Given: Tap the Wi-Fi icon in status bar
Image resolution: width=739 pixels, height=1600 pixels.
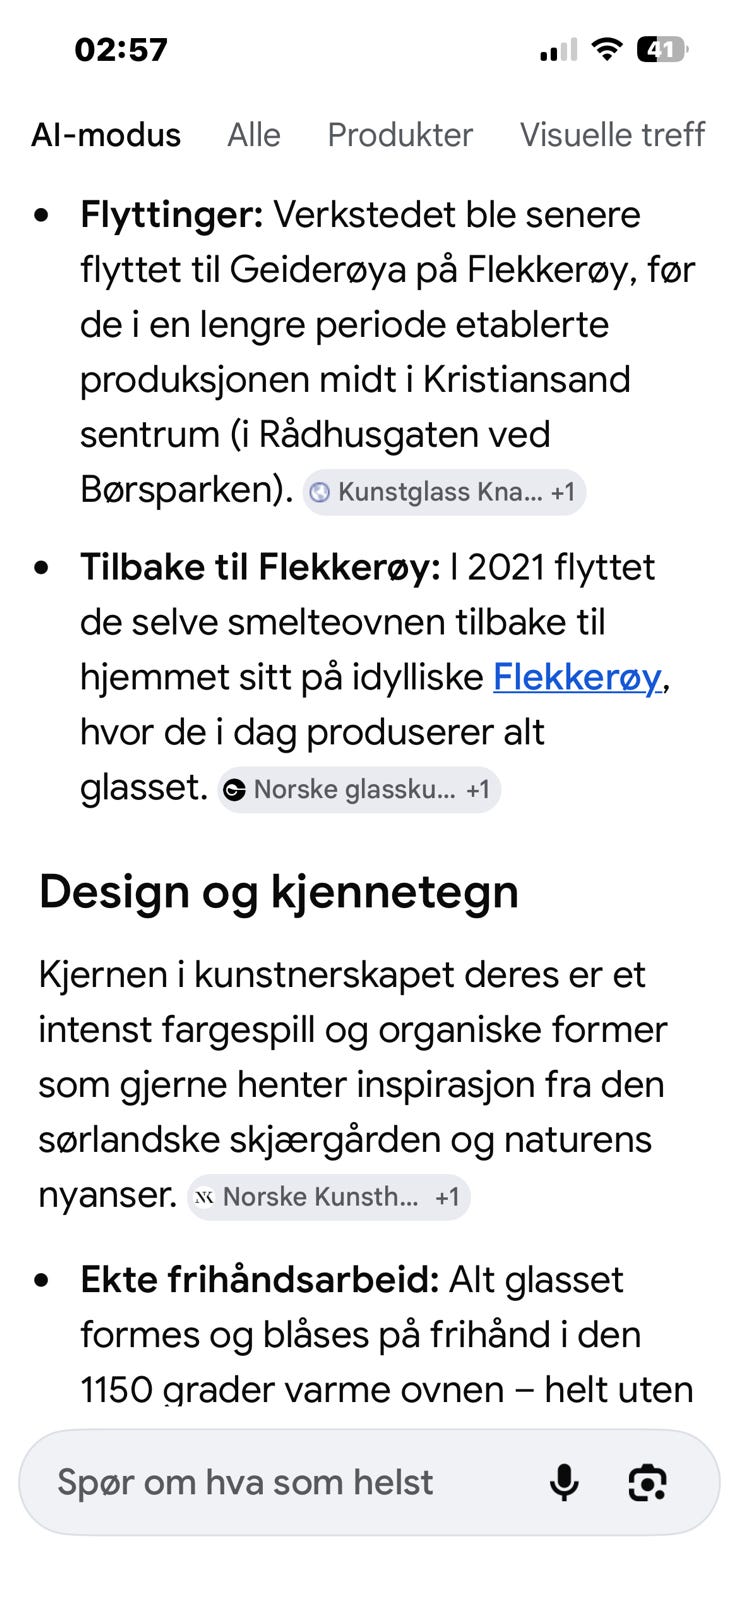Looking at the screenshot, I should point(606,49).
